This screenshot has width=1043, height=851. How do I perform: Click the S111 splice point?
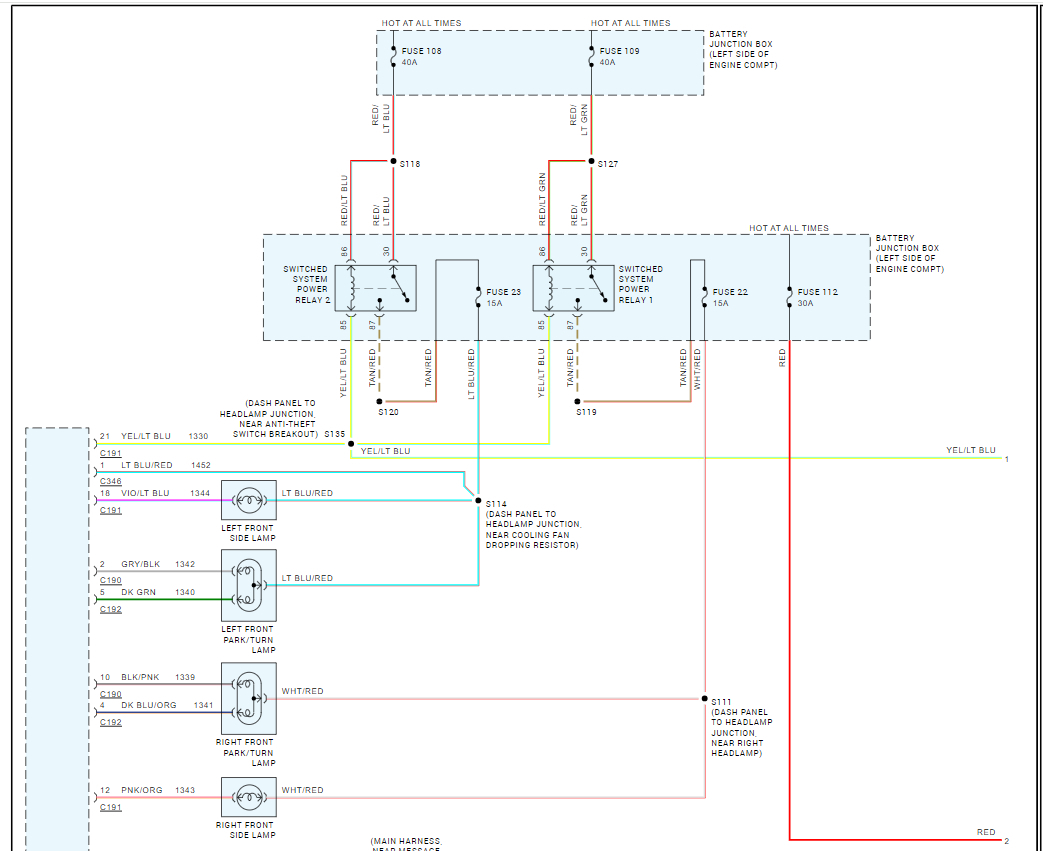[x=704, y=699]
